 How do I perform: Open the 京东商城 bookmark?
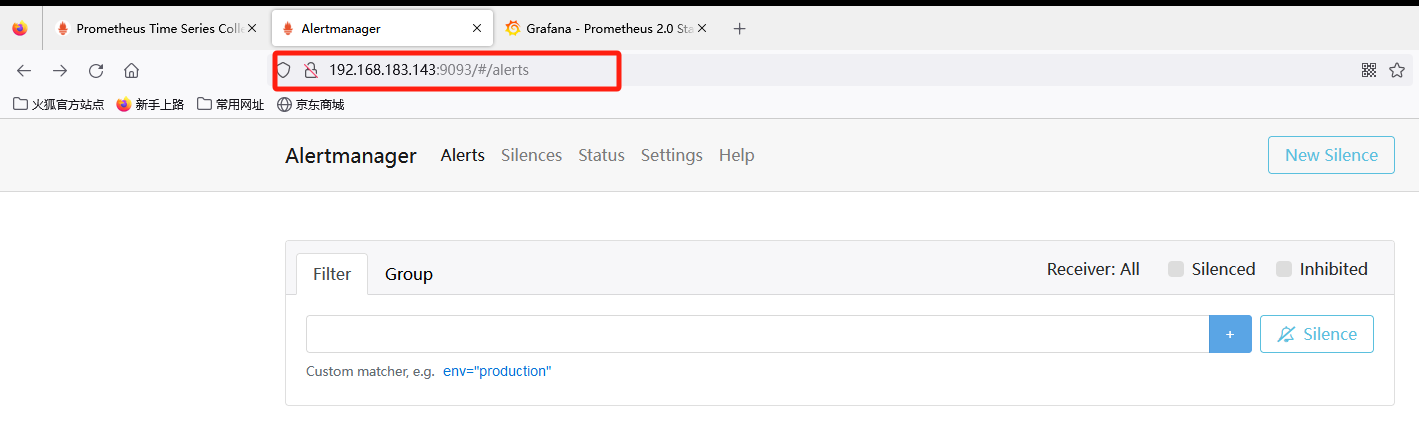[311, 104]
